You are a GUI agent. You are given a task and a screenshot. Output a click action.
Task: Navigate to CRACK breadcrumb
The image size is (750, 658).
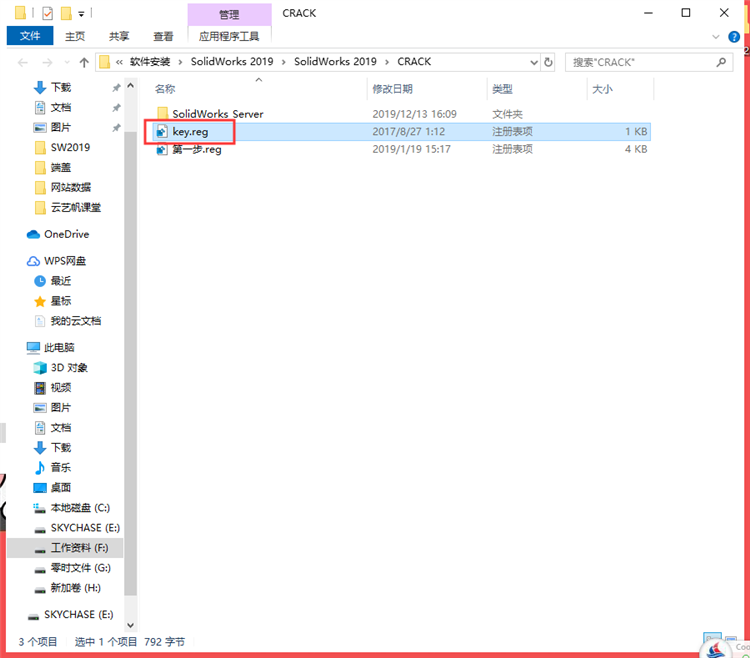(x=414, y=62)
